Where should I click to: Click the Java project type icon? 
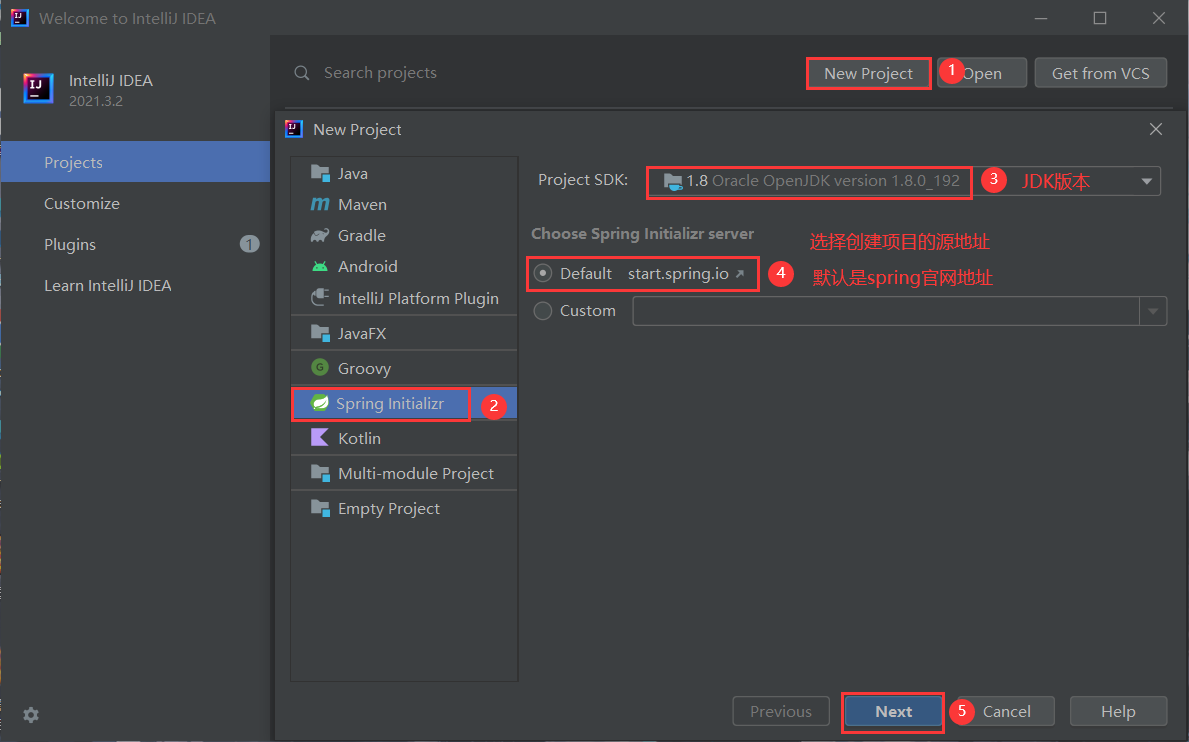(320, 173)
